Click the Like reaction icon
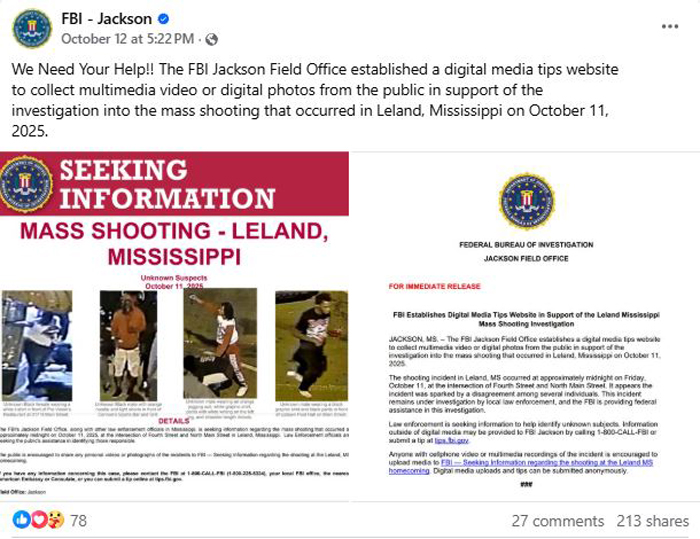 point(21,520)
